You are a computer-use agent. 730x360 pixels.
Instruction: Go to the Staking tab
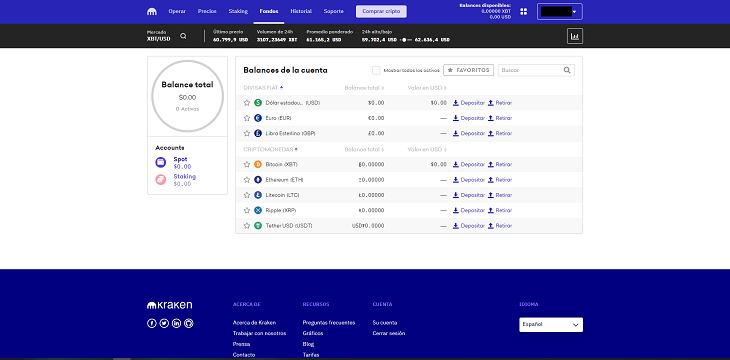point(238,11)
